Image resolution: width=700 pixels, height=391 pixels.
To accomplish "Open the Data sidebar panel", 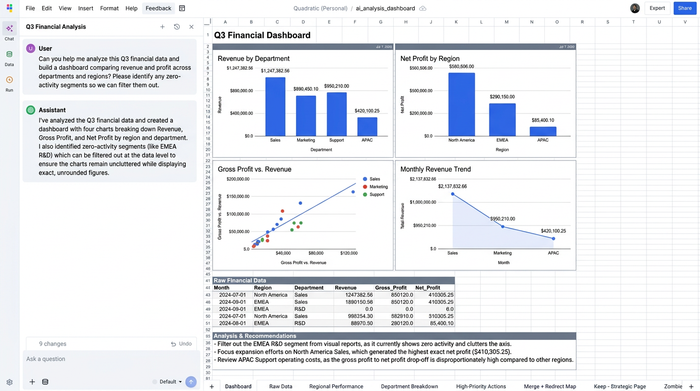I will pos(9,57).
